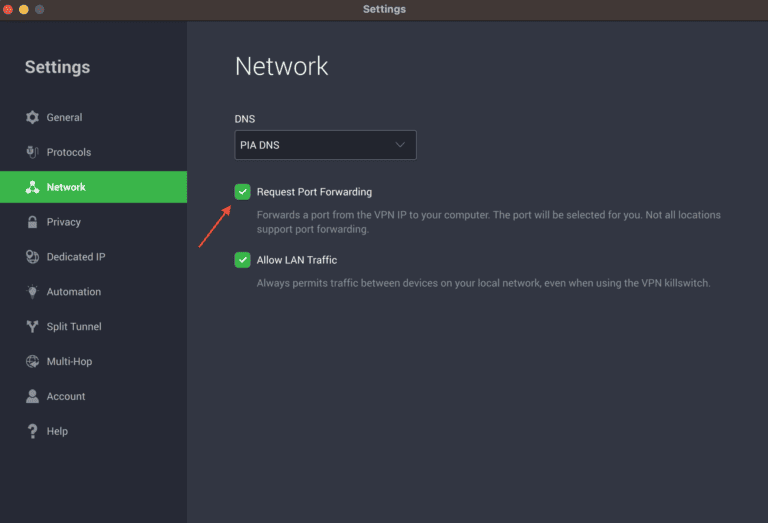This screenshot has width=768, height=523.
Task: Click the Help question mark icon
Action: (32, 431)
